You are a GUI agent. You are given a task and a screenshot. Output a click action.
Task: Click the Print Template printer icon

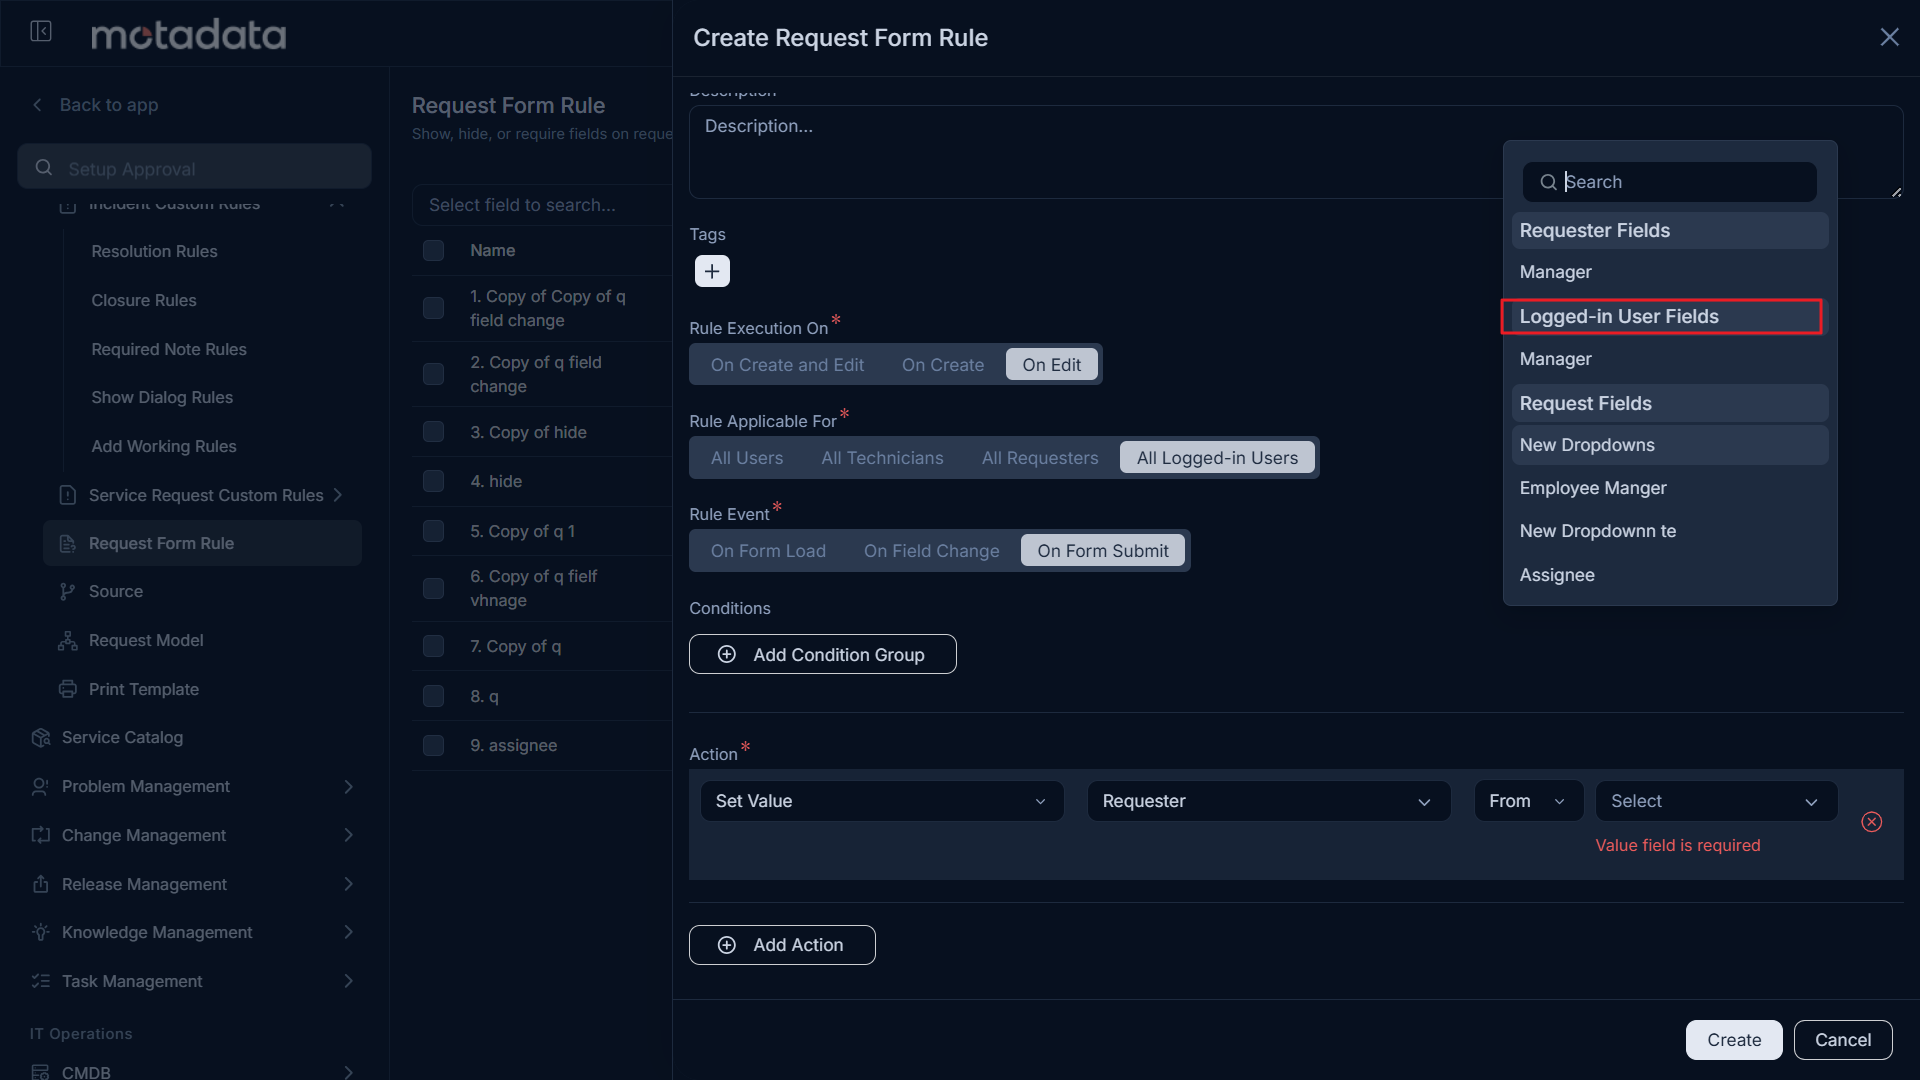click(68, 689)
